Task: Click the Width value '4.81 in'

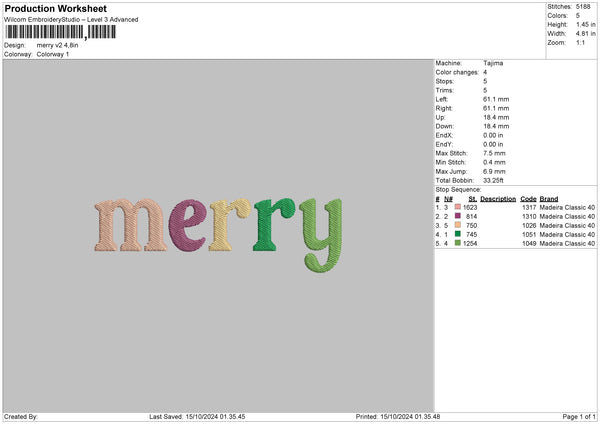Action: coord(586,34)
